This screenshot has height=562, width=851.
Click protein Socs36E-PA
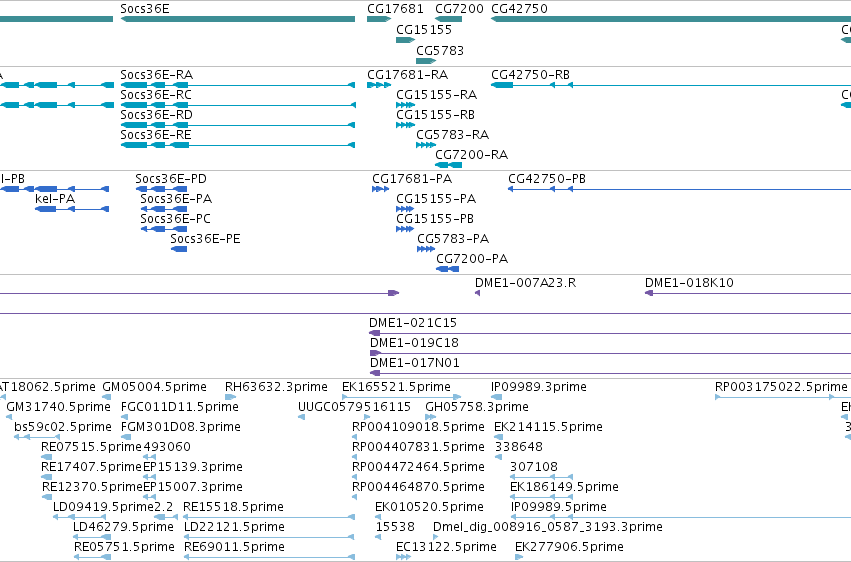point(176,199)
